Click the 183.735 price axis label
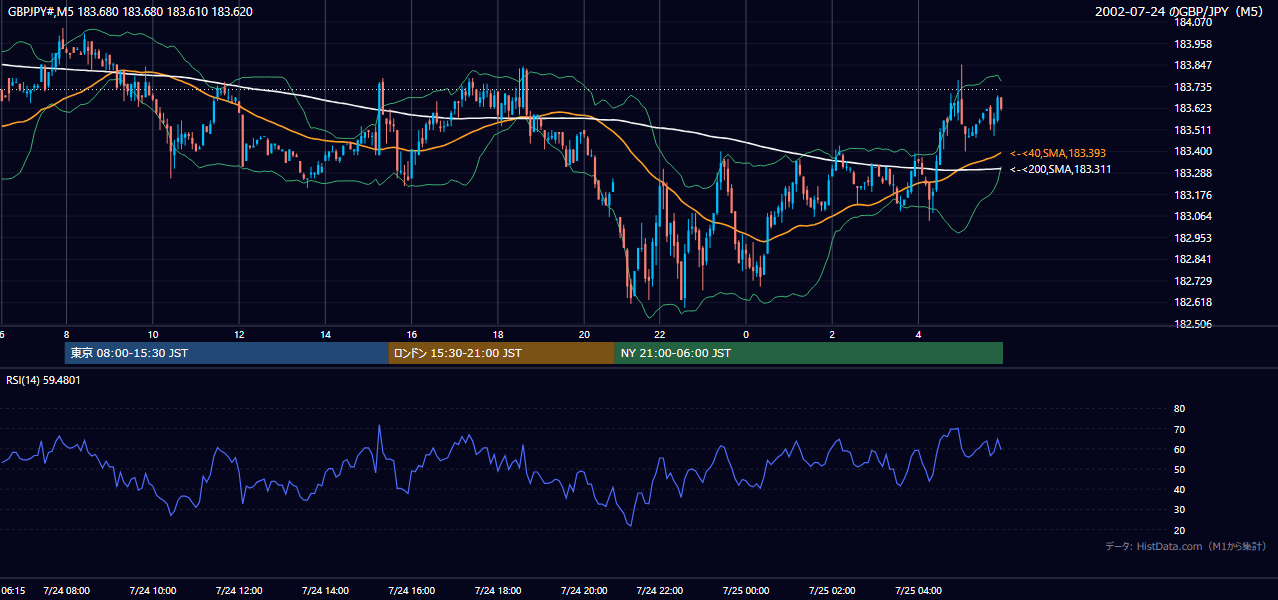 [1192, 87]
